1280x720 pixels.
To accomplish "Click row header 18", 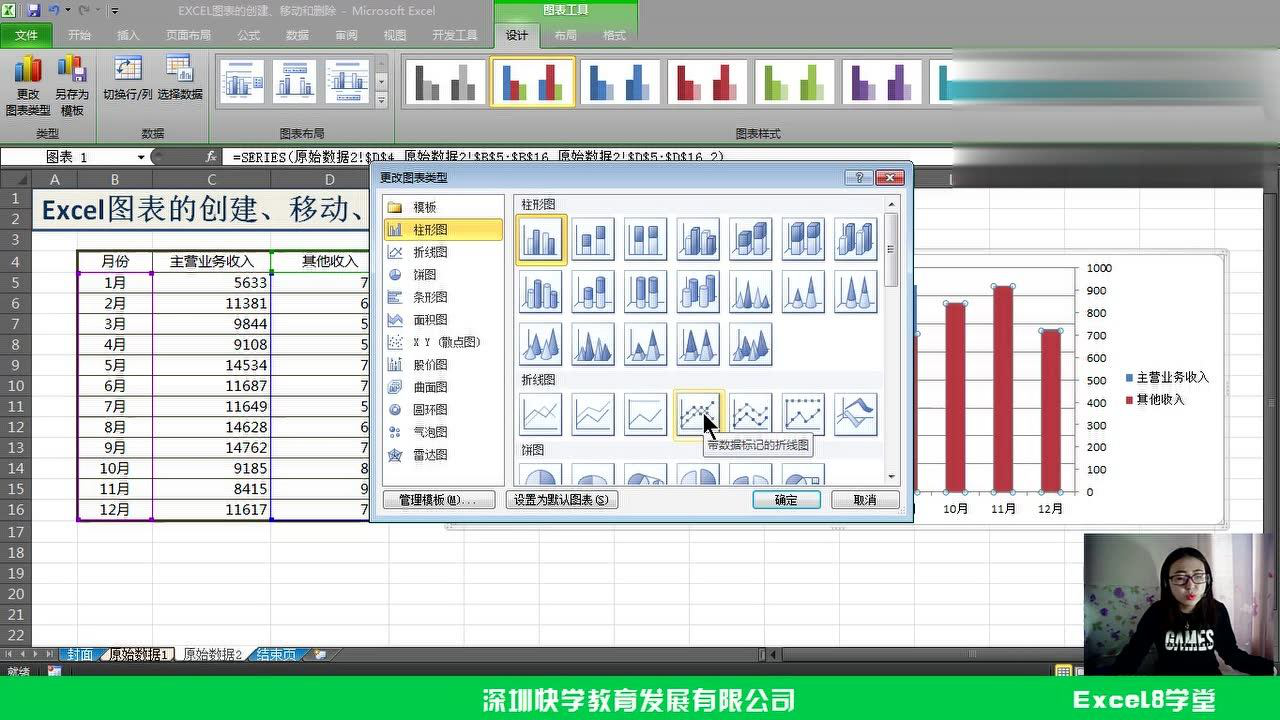I will [x=15, y=553].
